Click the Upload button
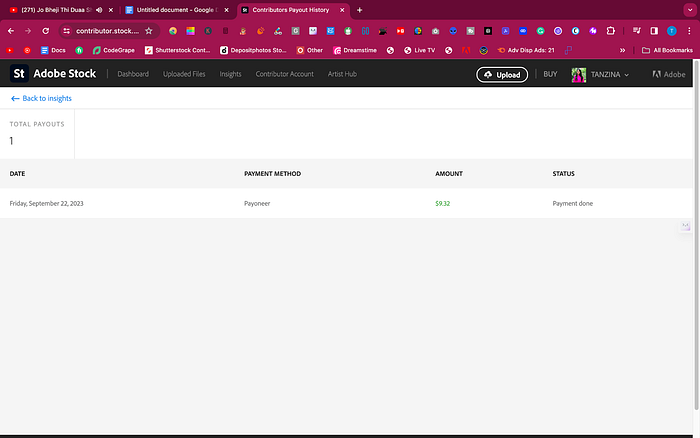Image resolution: width=700 pixels, height=438 pixels. (x=502, y=75)
